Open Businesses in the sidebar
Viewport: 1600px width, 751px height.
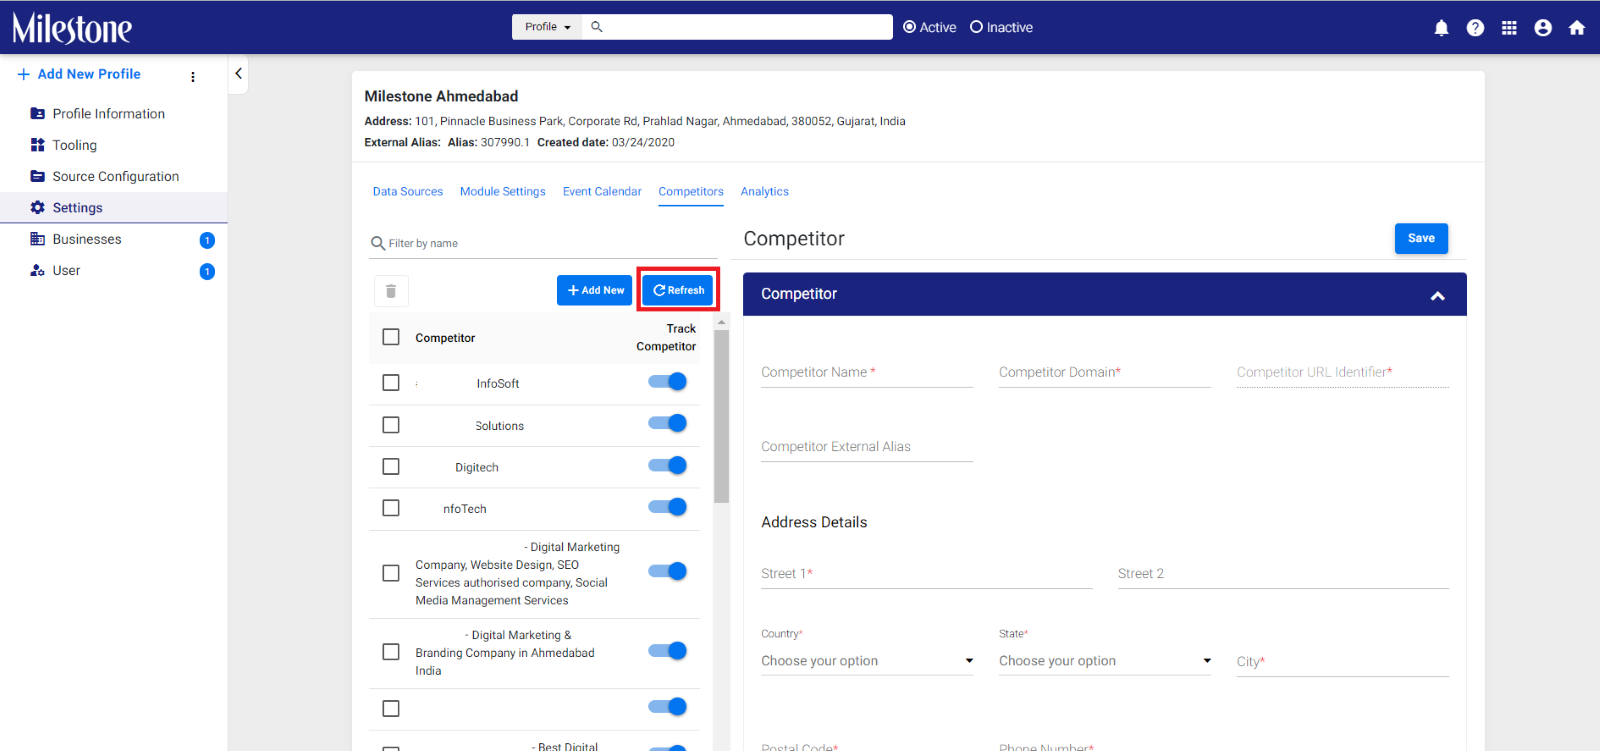click(87, 239)
